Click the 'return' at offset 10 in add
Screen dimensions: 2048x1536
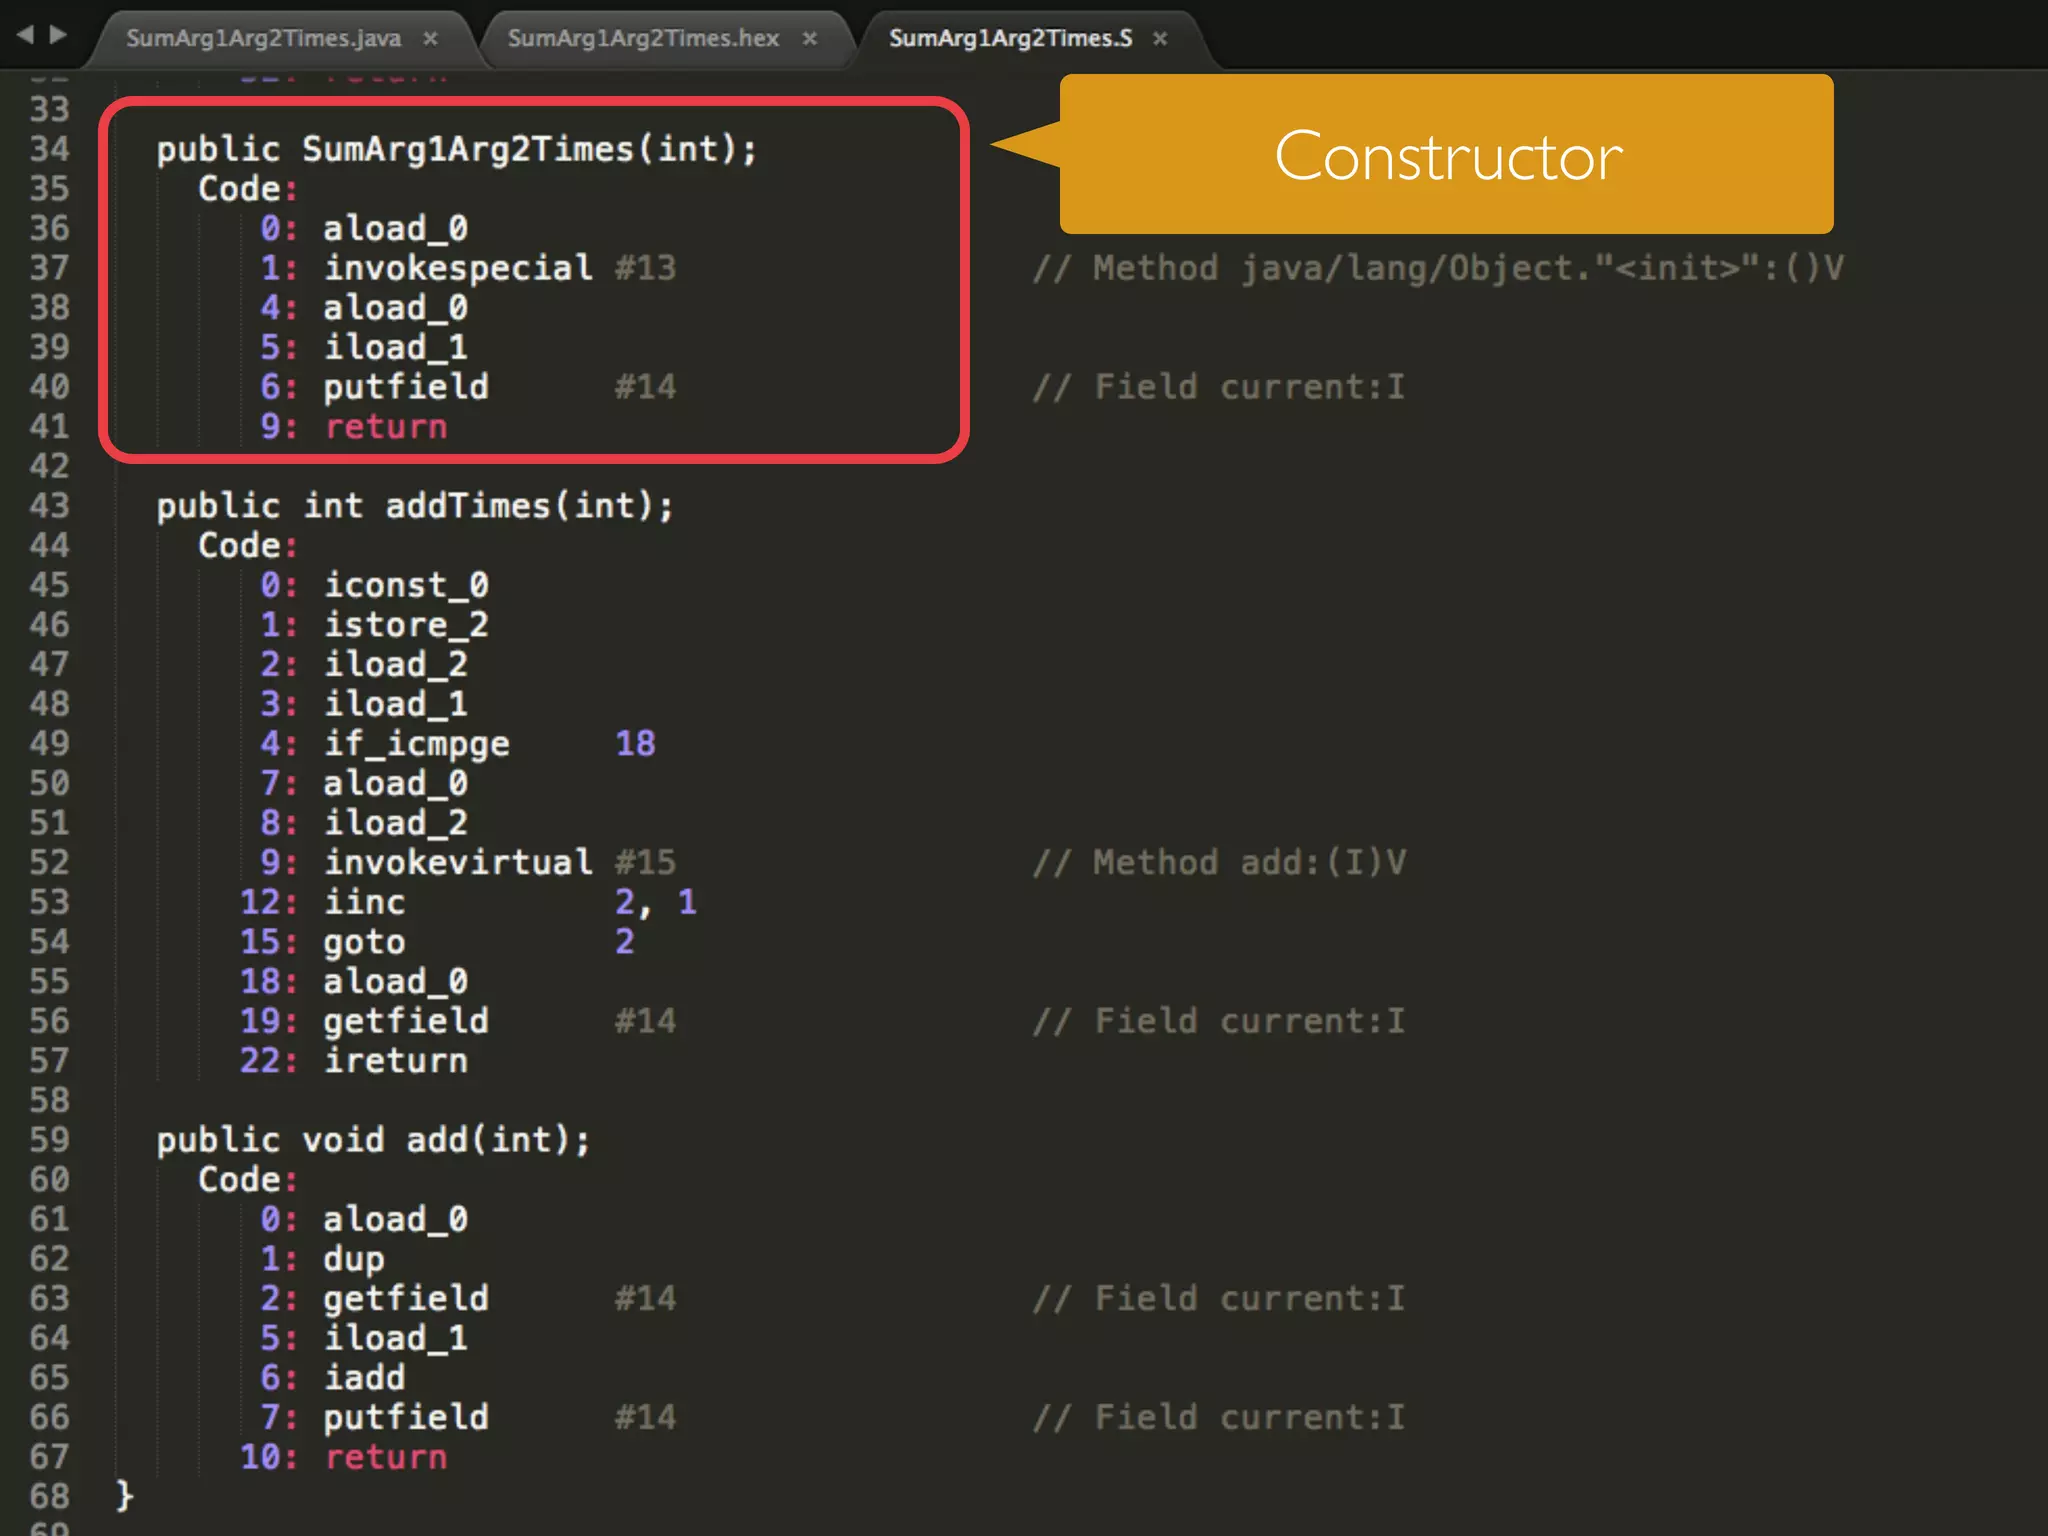click(385, 1458)
